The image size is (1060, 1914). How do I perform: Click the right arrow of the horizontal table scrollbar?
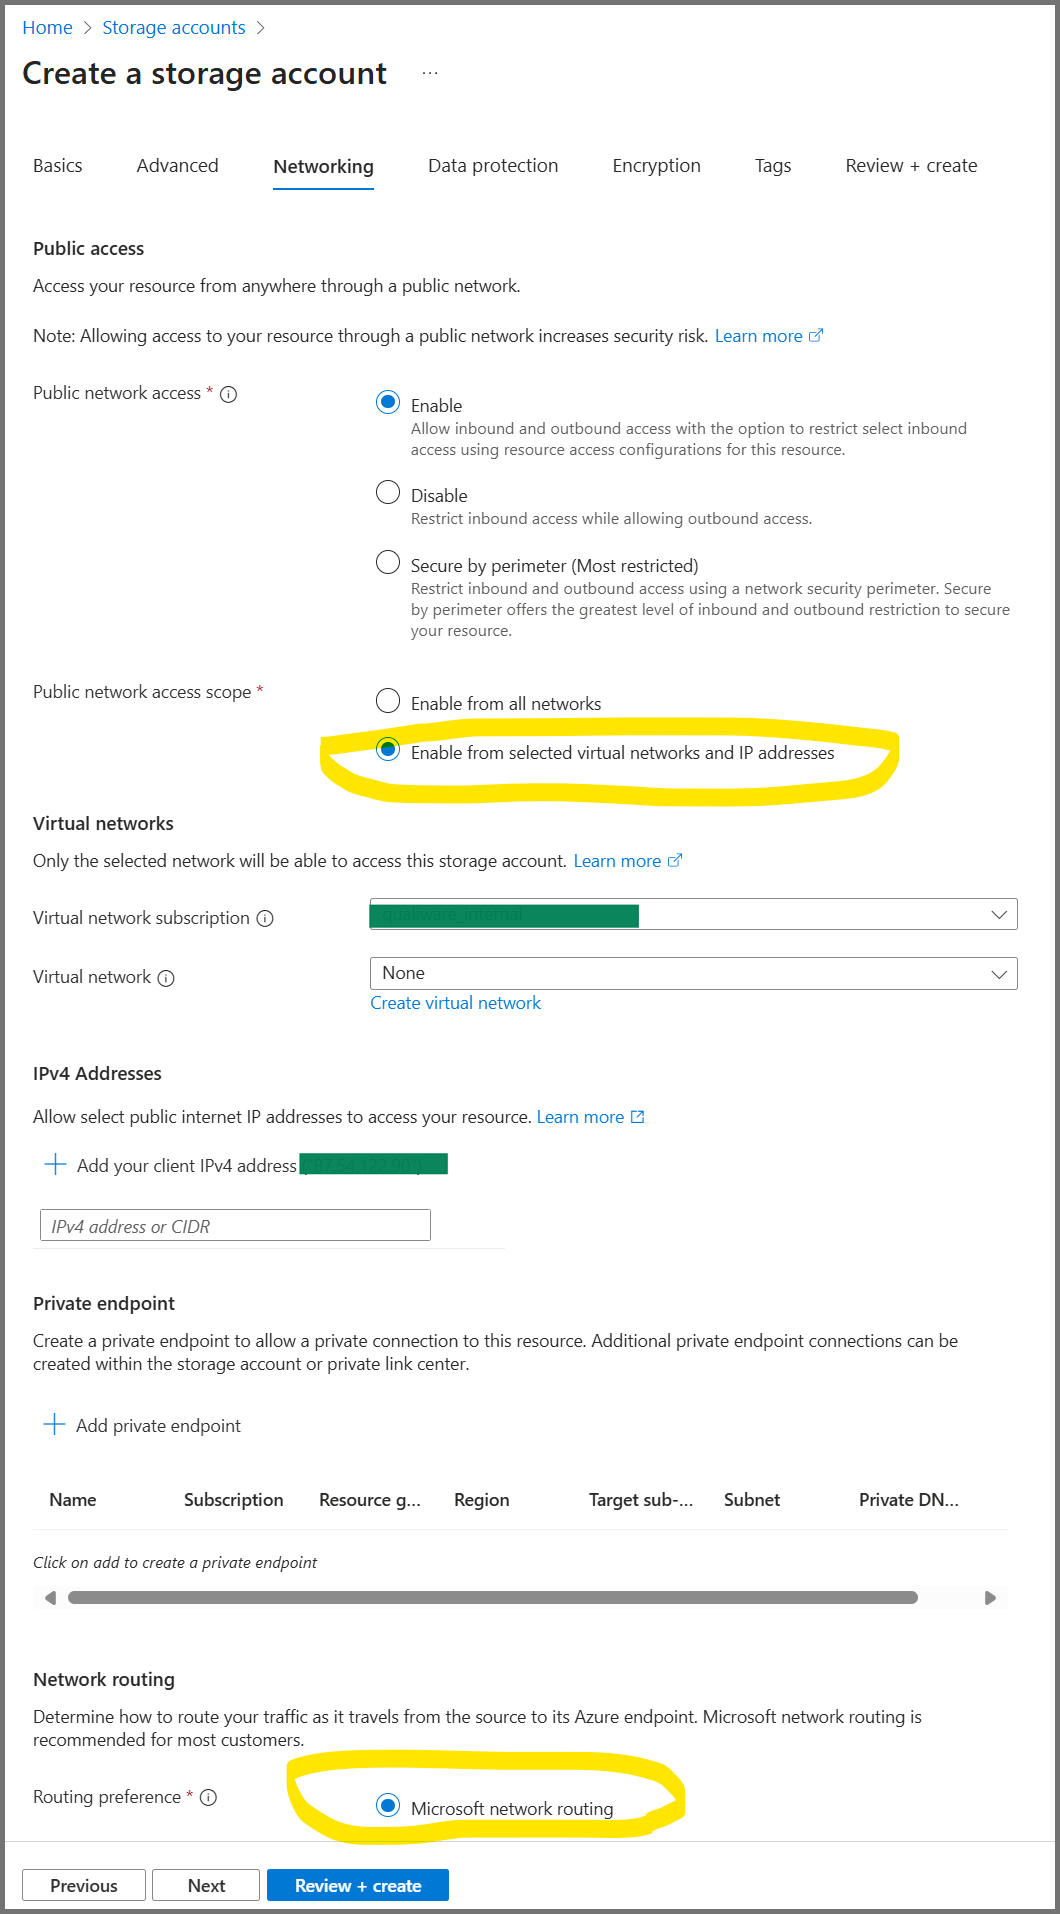990,1598
